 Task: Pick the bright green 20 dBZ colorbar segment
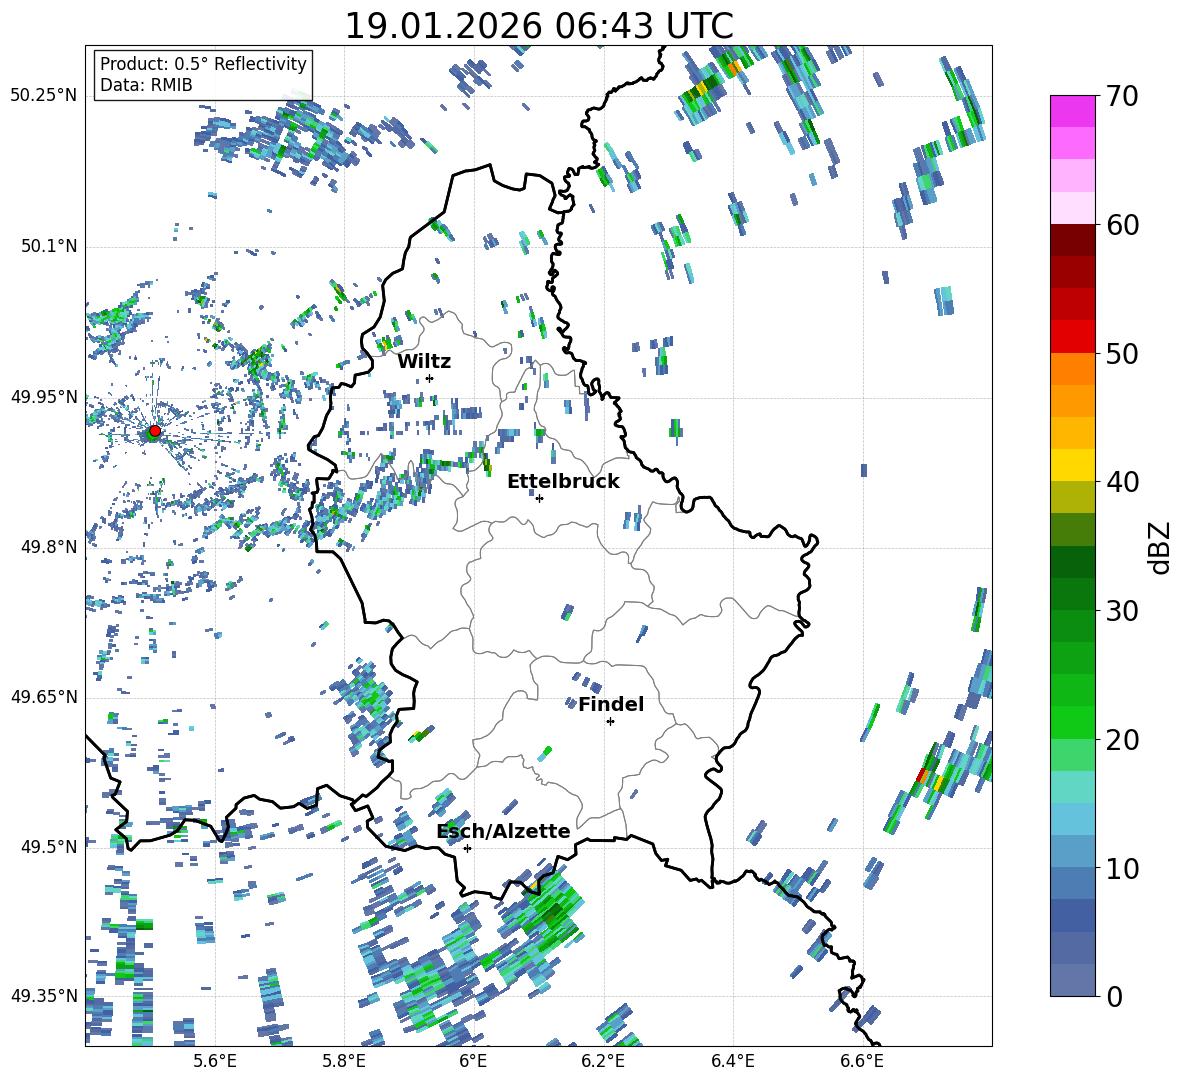(1072, 722)
